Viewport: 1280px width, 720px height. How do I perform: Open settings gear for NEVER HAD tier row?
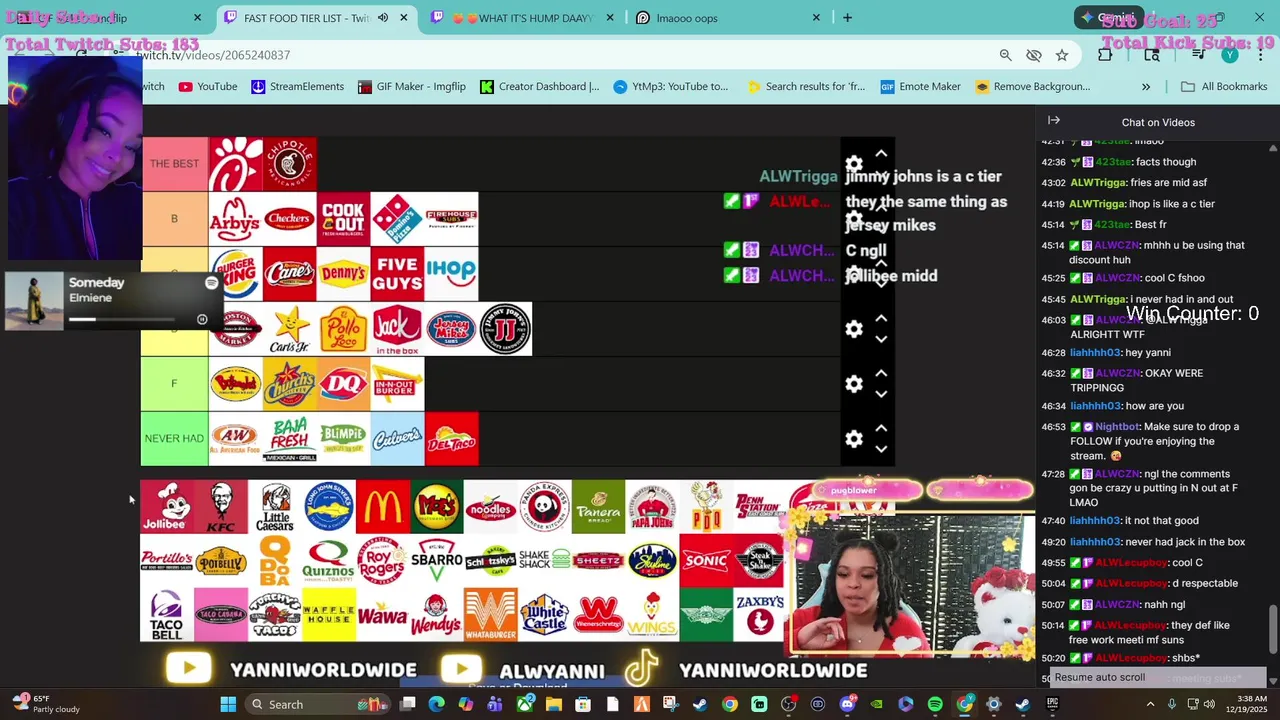click(854, 439)
